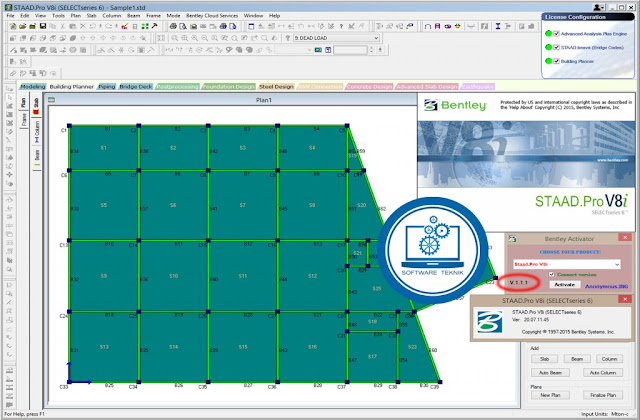Click the Bentley Activator title icon
Viewport: 640px width, 420px height.
click(x=513, y=238)
